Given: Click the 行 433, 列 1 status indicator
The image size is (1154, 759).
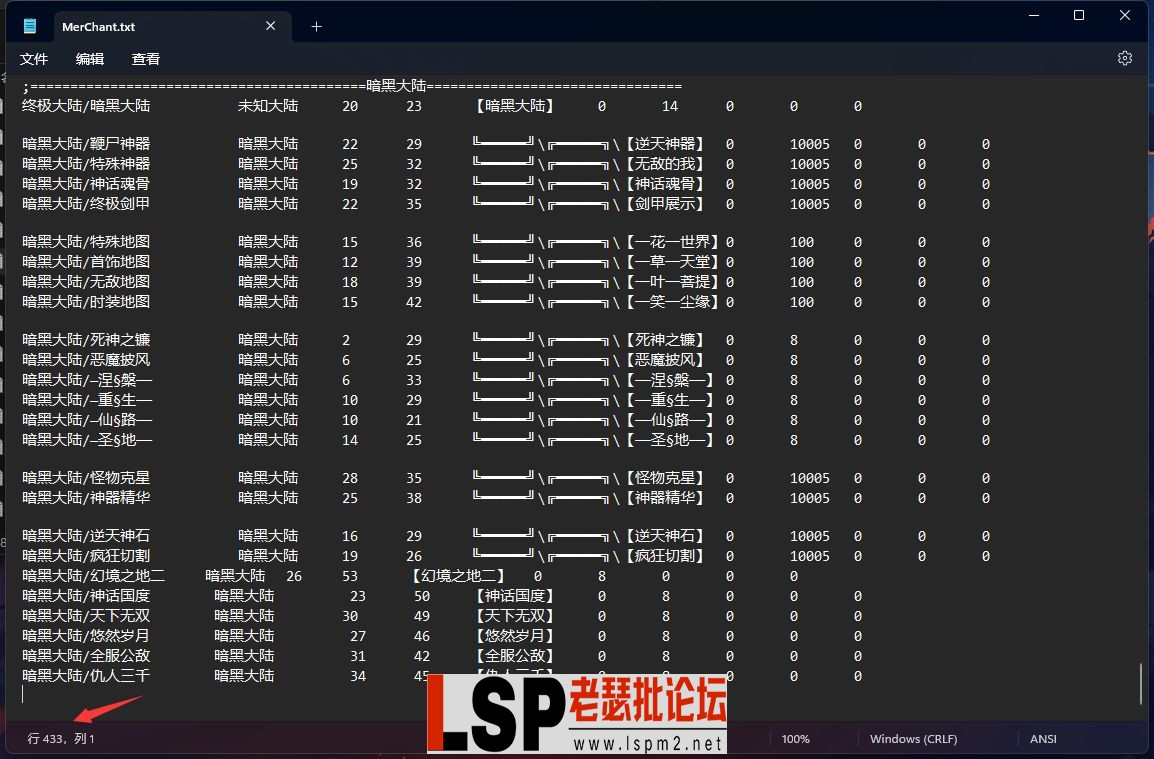Looking at the screenshot, I should click(x=61, y=738).
